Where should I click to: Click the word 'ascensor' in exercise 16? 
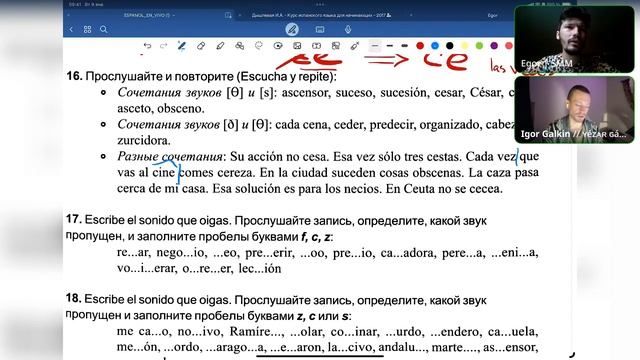tap(305, 93)
